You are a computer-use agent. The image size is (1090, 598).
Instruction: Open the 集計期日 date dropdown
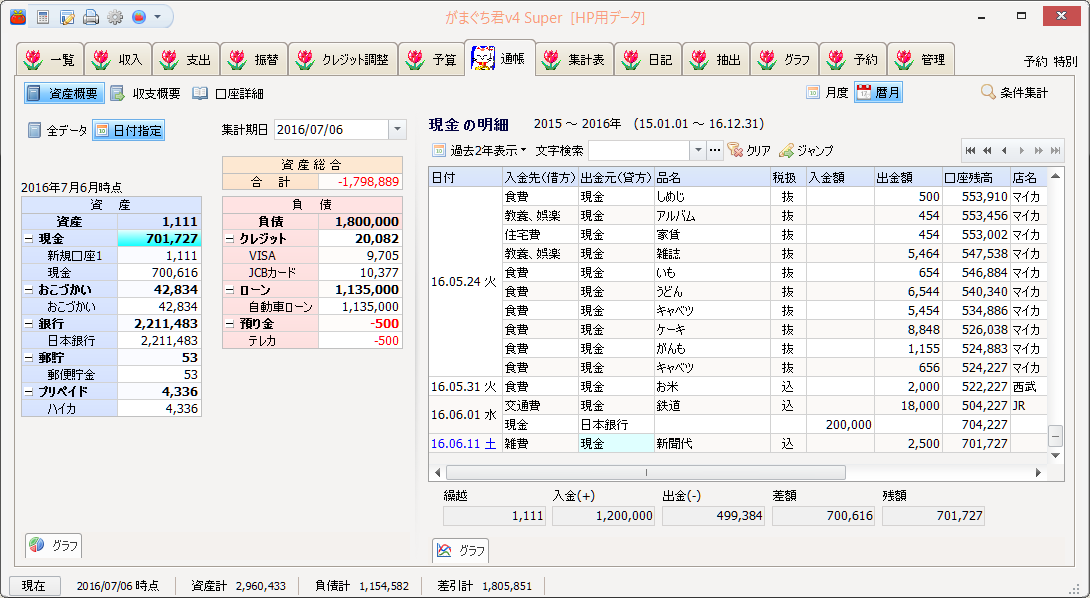coord(397,130)
